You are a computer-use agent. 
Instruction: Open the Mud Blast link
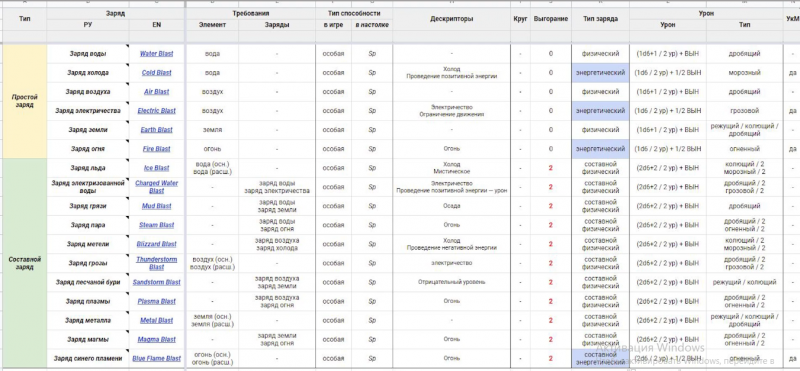pyautogui.click(x=157, y=206)
